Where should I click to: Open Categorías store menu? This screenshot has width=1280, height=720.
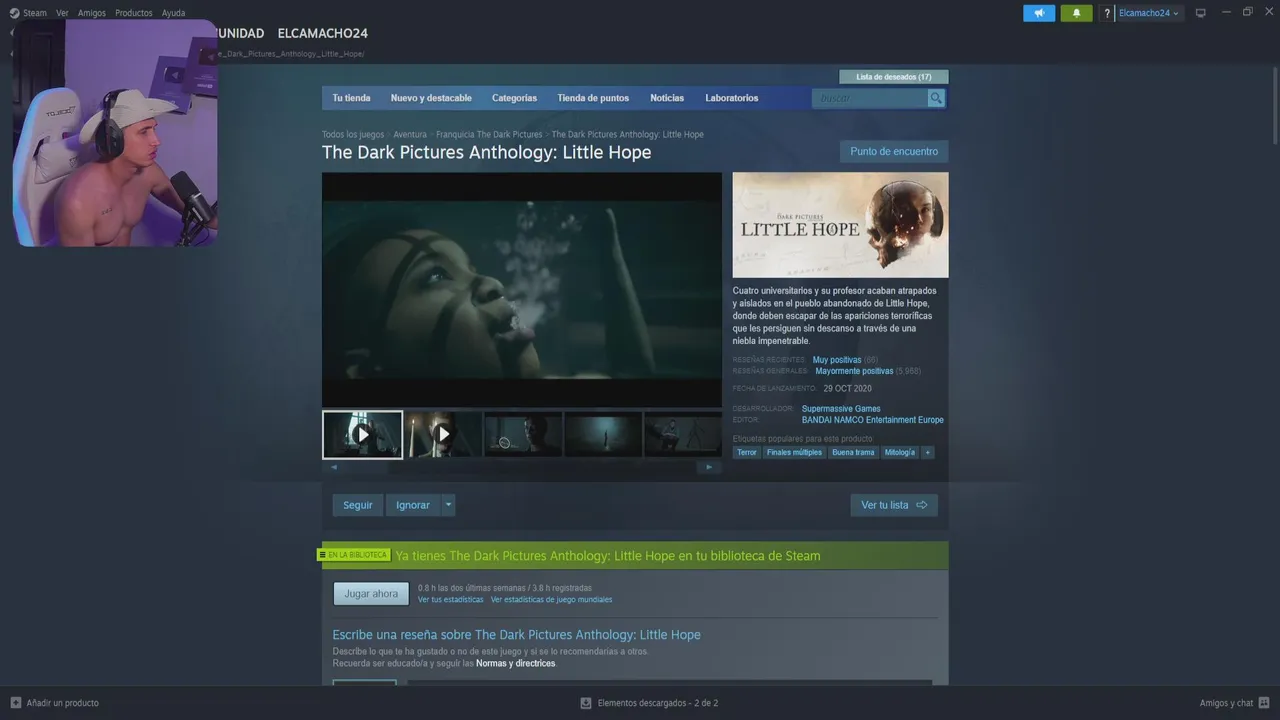coord(514,98)
